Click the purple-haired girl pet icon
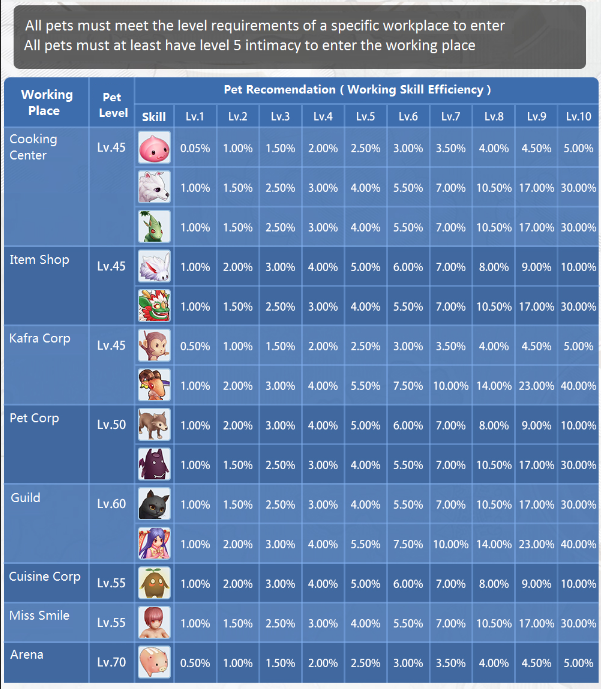This screenshot has height=689, width=601. [154, 544]
